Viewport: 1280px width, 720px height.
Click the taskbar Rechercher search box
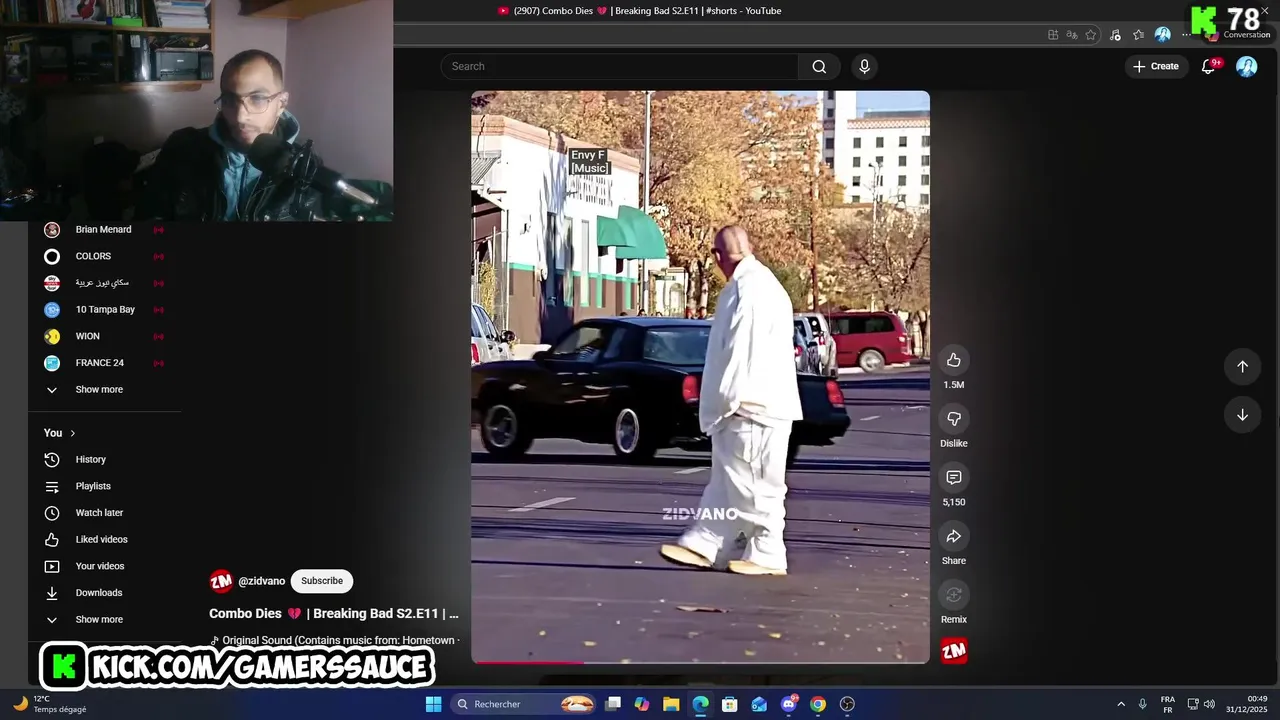tap(525, 704)
